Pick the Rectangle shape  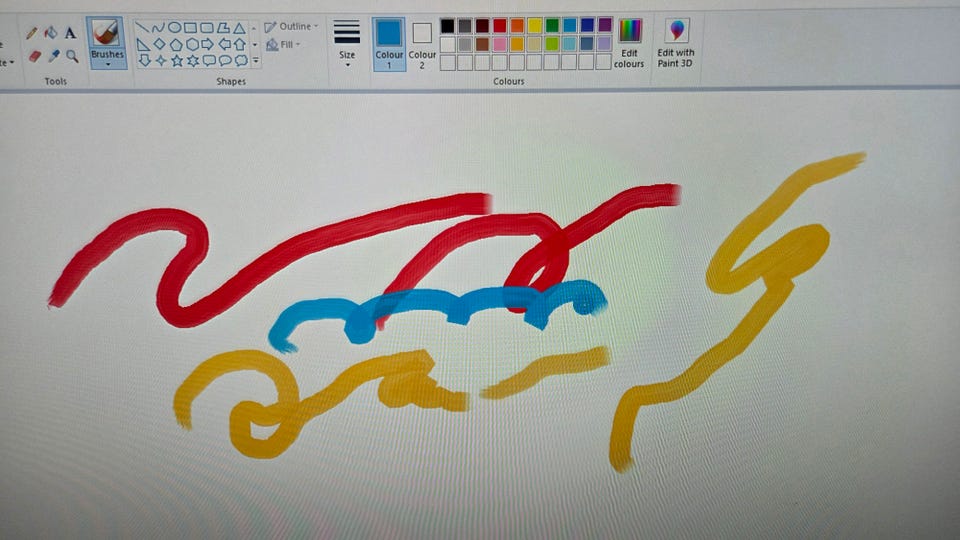(x=190, y=28)
